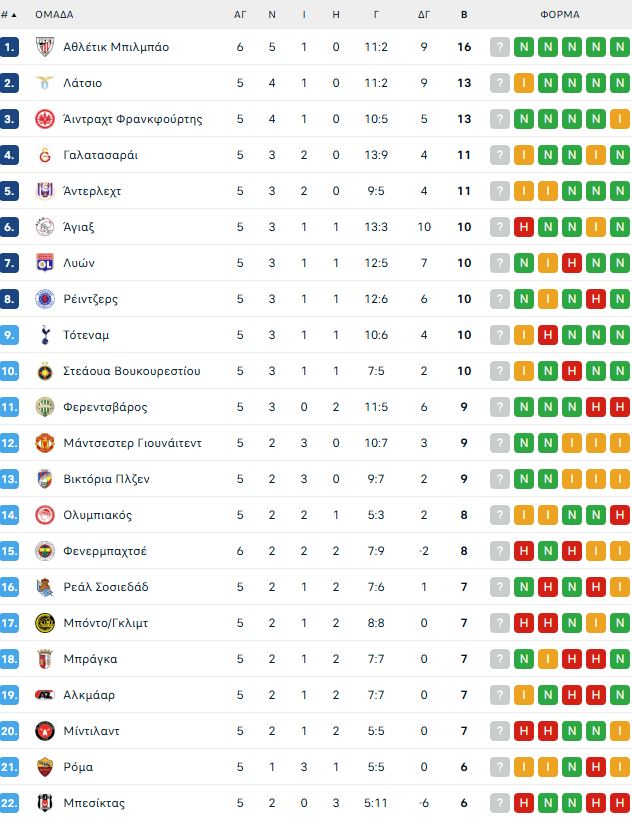Sort by the ΟΜΑΔΑ column header

(54, 15)
